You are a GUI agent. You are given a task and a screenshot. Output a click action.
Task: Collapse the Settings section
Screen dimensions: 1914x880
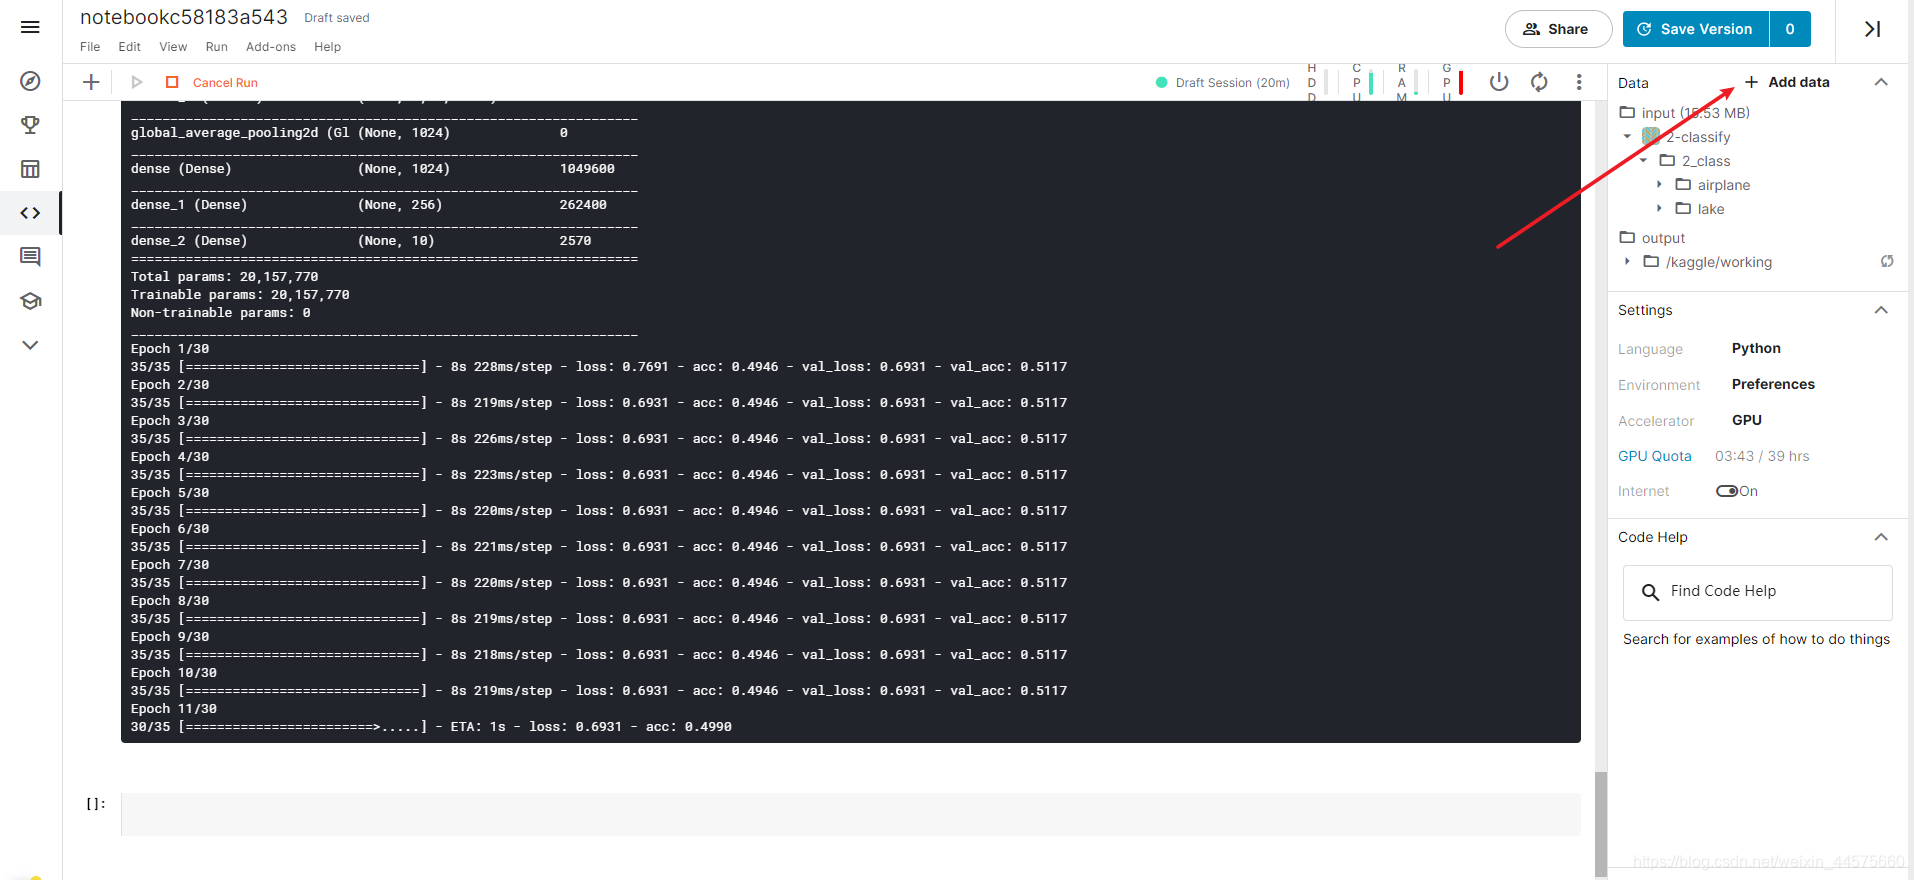(1881, 310)
